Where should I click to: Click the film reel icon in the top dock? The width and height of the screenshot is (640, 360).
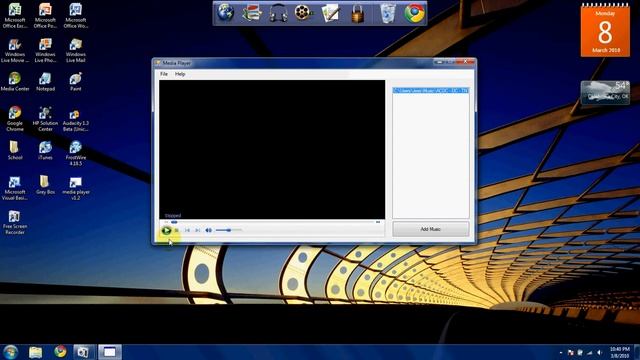pyautogui.click(x=304, y=13)
